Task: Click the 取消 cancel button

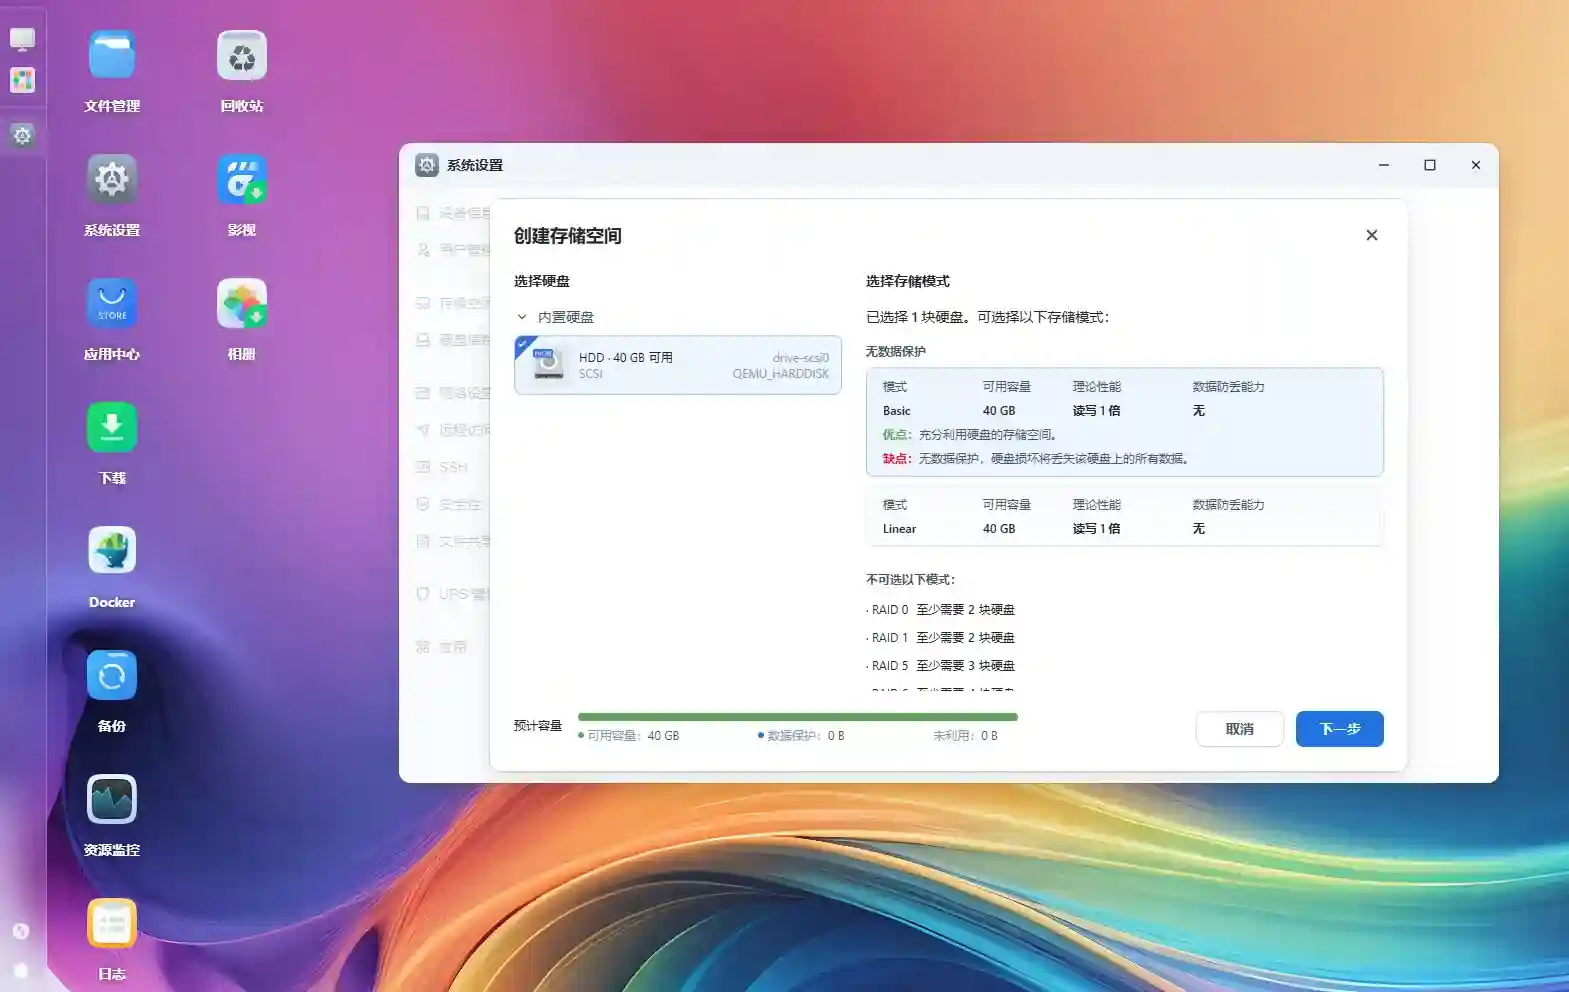Action: coord(1239,729)
